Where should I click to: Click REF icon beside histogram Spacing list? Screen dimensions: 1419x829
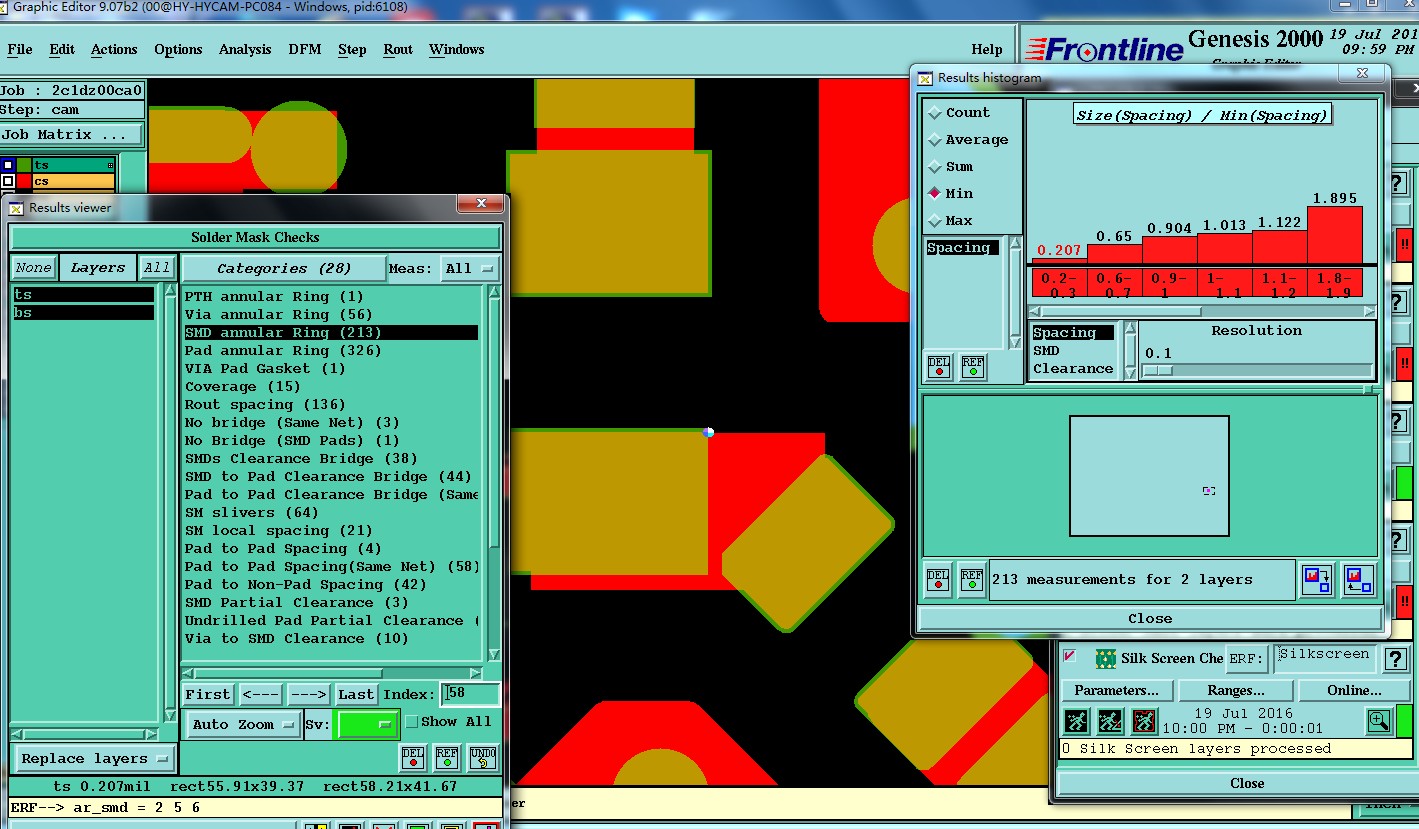pos(972,367)
